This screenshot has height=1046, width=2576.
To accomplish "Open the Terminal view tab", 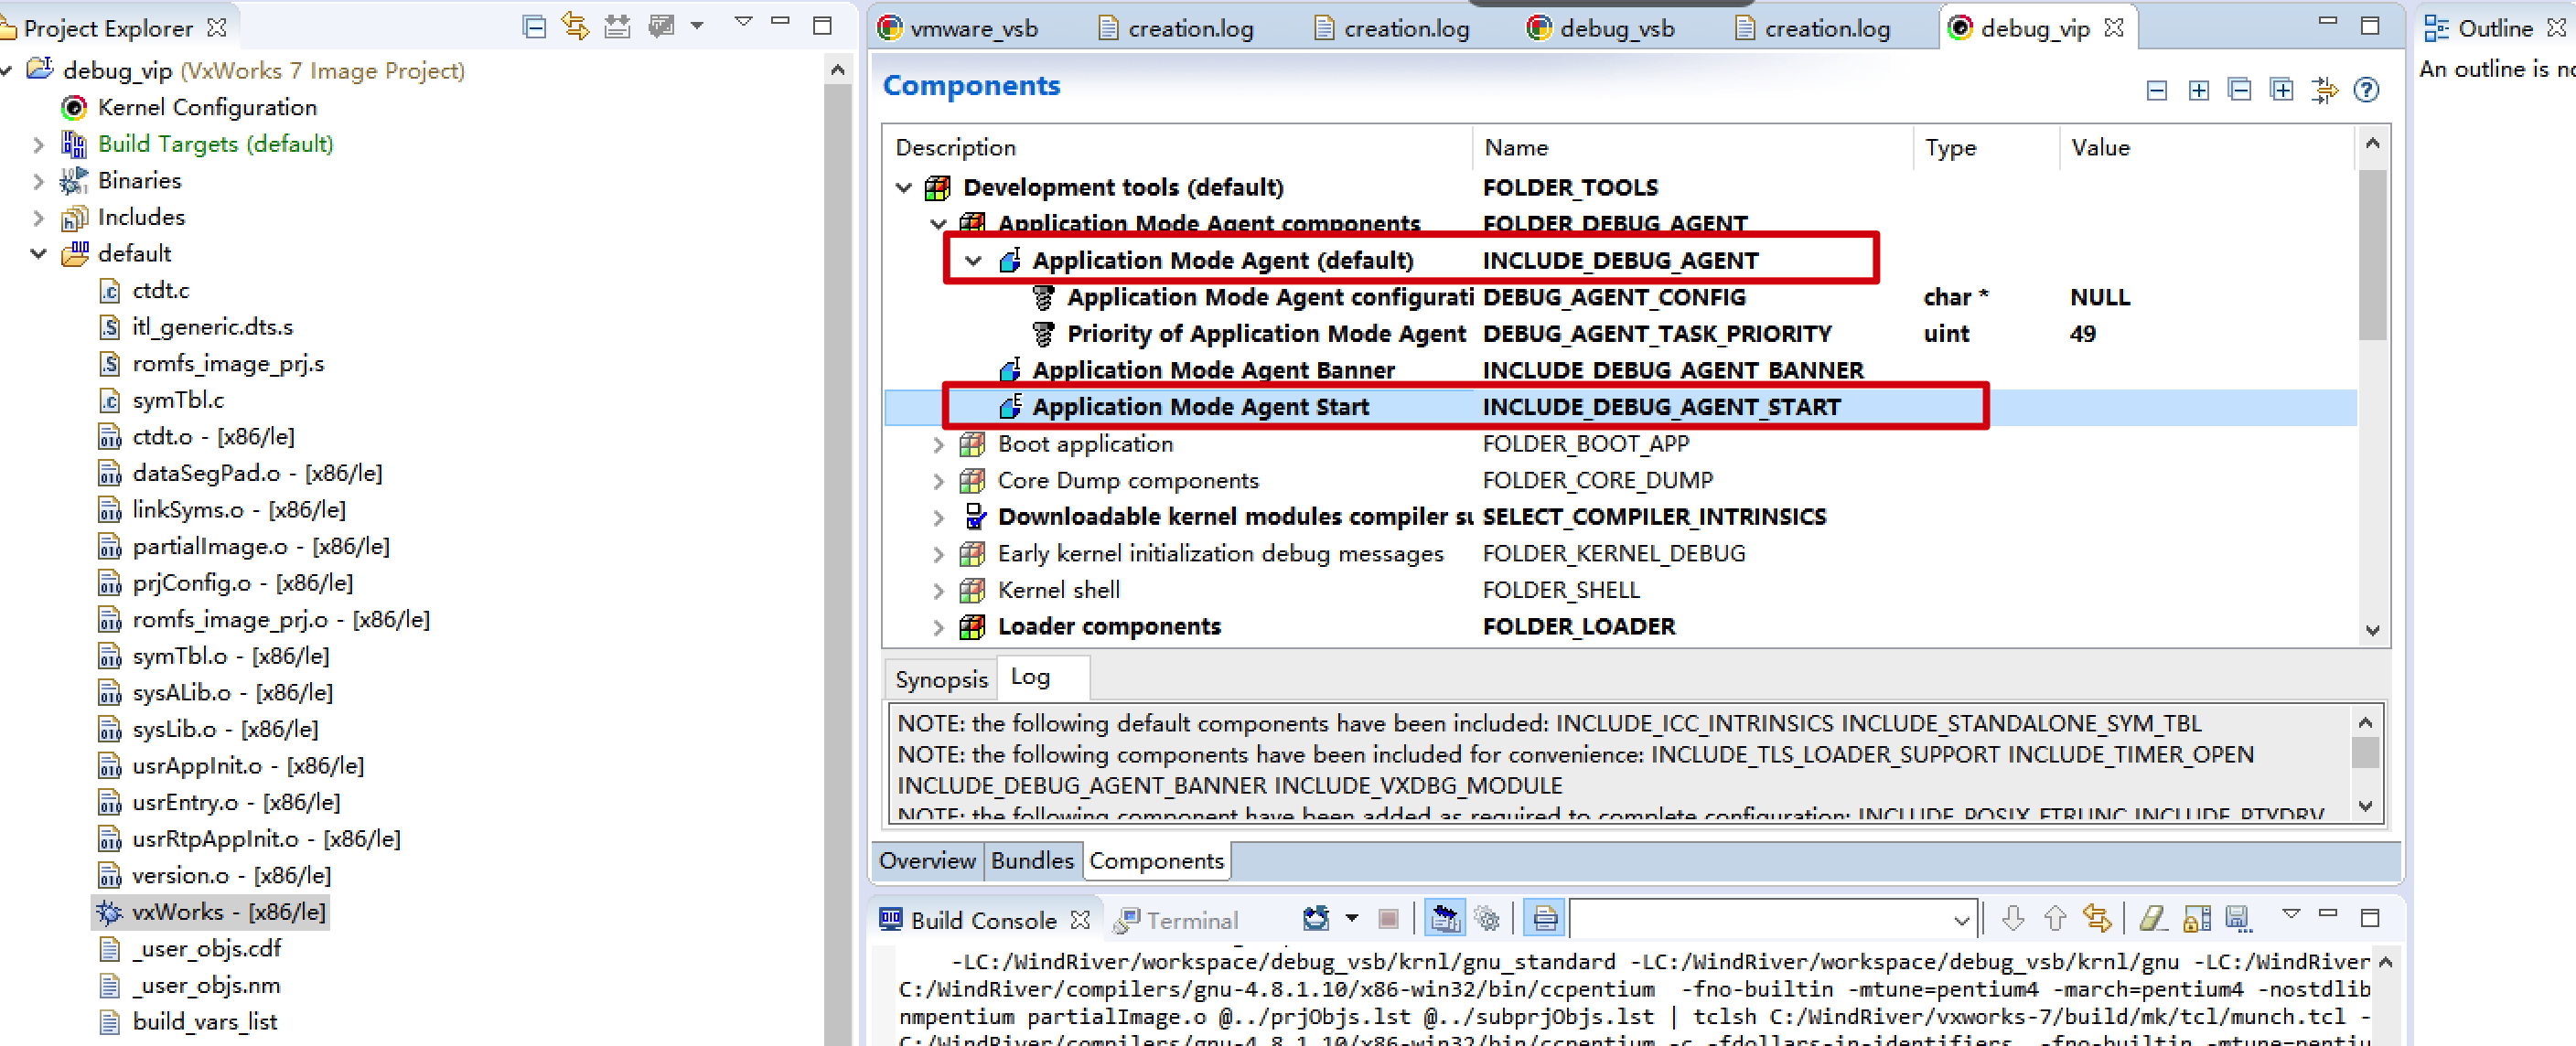I will coord(1176,920).
